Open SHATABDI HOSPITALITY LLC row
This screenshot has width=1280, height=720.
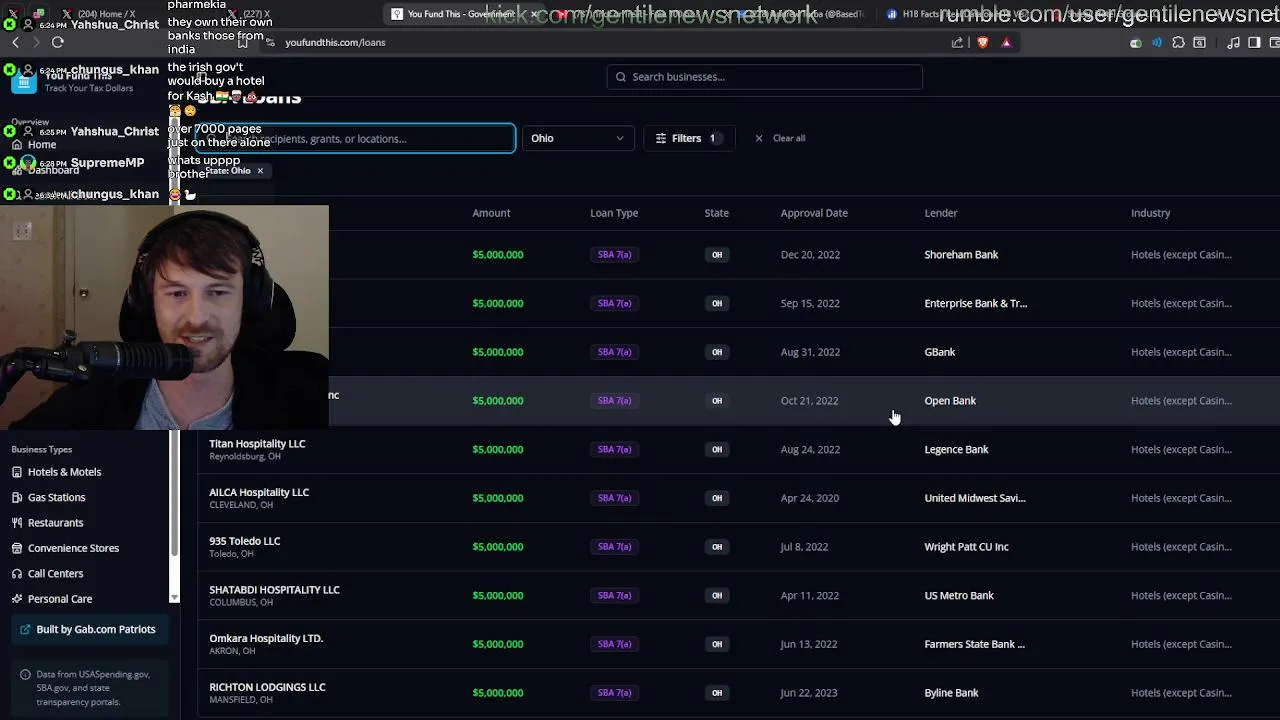click(739, 595)
